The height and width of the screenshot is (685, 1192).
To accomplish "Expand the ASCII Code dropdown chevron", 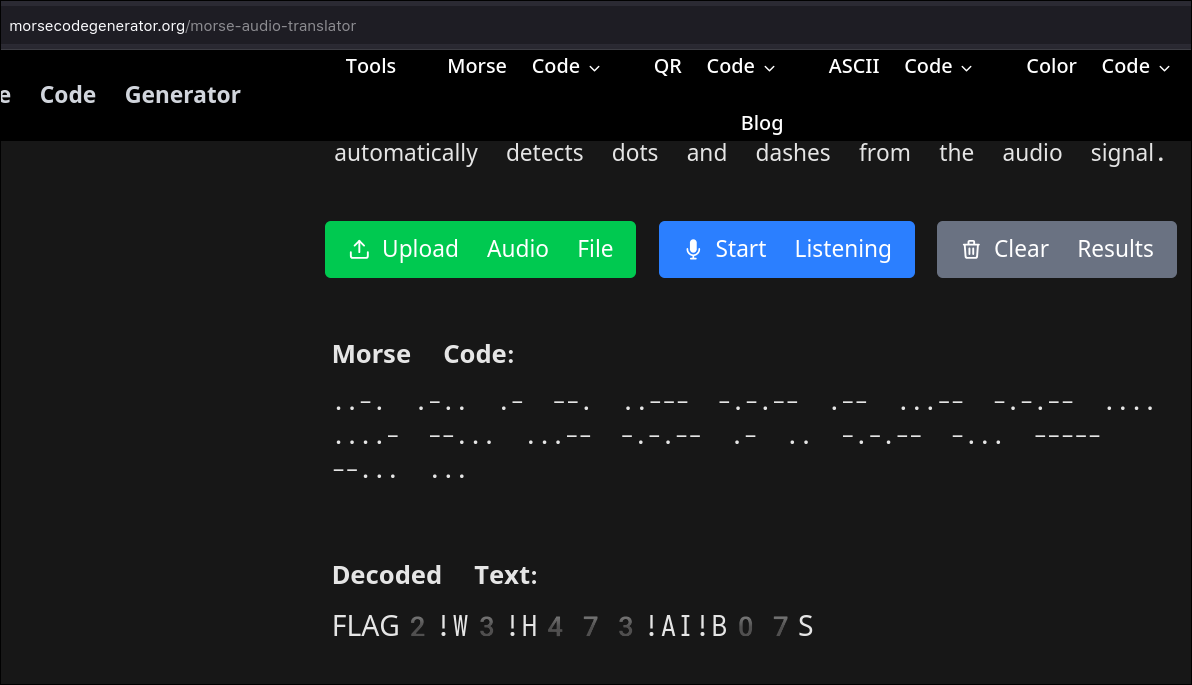I will (x=967, y=68).
